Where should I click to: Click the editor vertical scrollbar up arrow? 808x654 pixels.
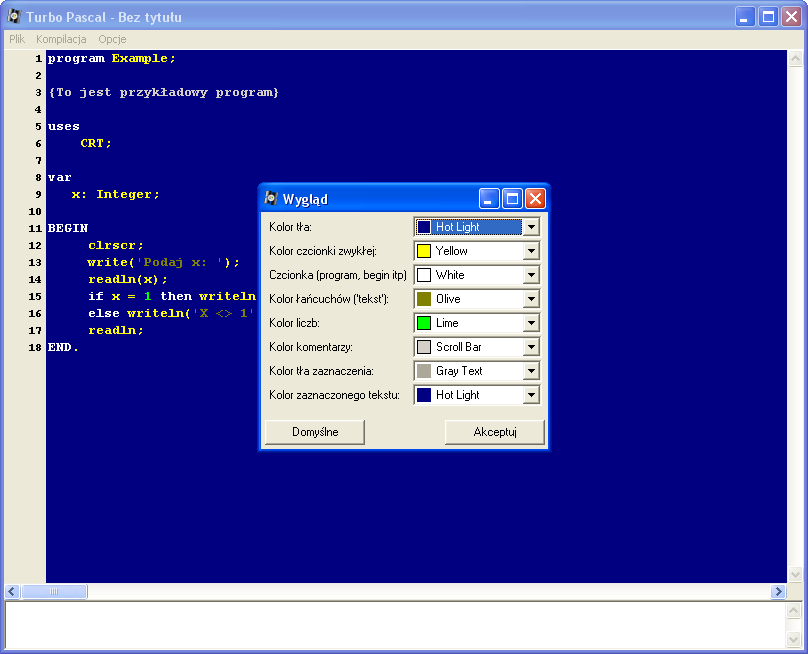(x=796, y=58)
